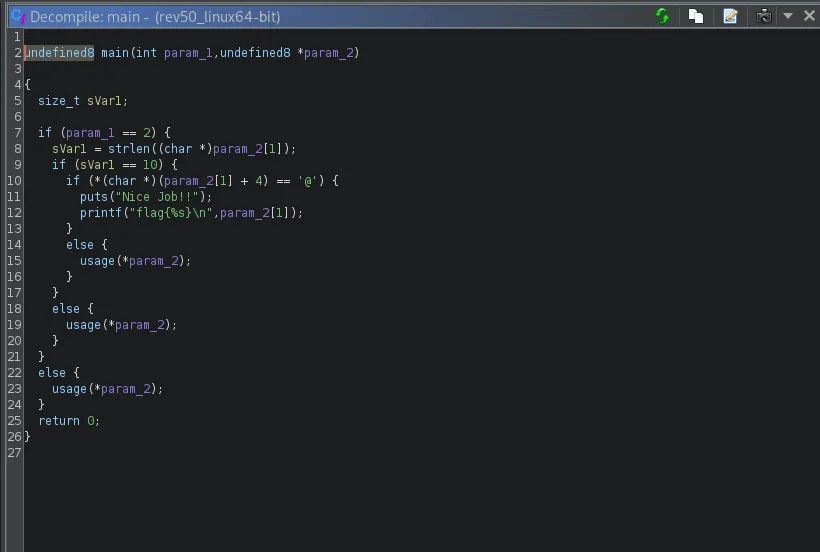
Task: Click the '@' character constant
Action: coord(308,181)
